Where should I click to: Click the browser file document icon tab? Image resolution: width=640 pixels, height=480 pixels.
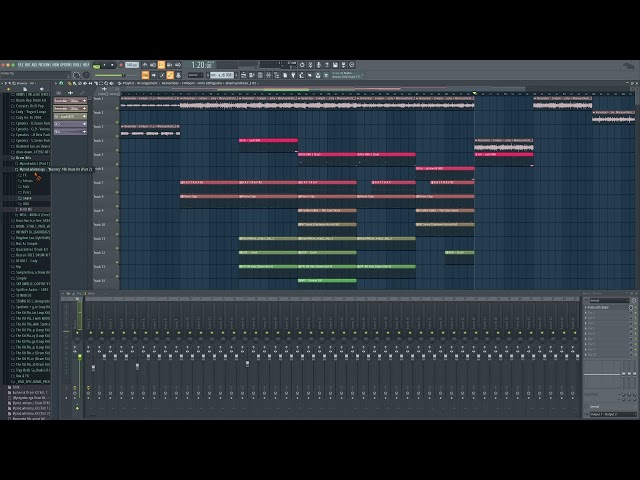[x=25, y=89]
